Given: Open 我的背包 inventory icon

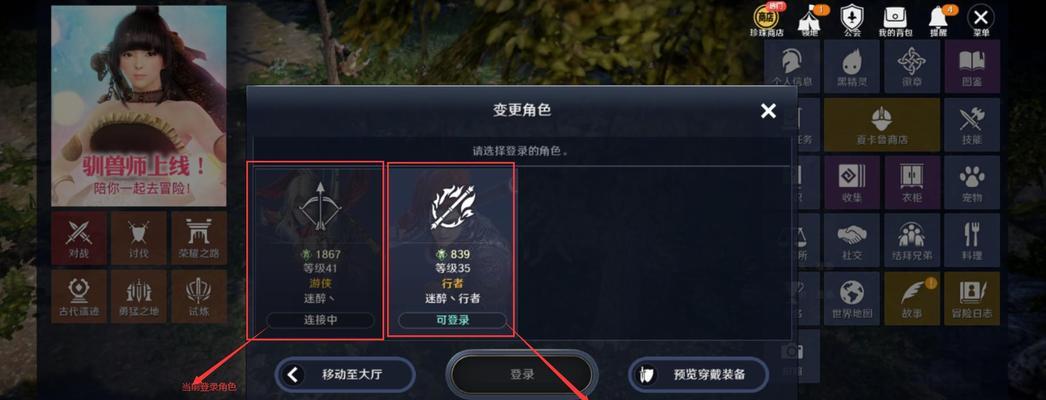Looking at the screenshot, I should click(x=895, y=21).
